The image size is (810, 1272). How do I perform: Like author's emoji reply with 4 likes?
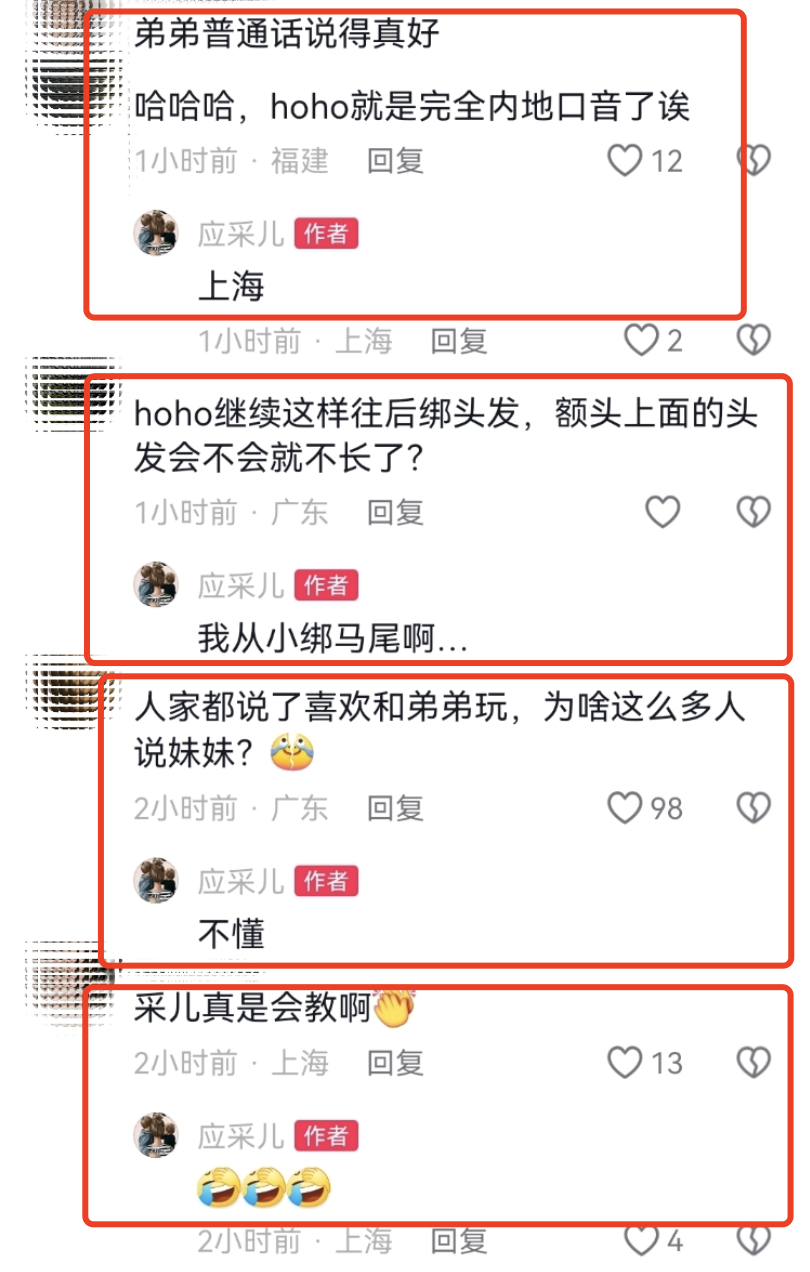click(641, 1241)
